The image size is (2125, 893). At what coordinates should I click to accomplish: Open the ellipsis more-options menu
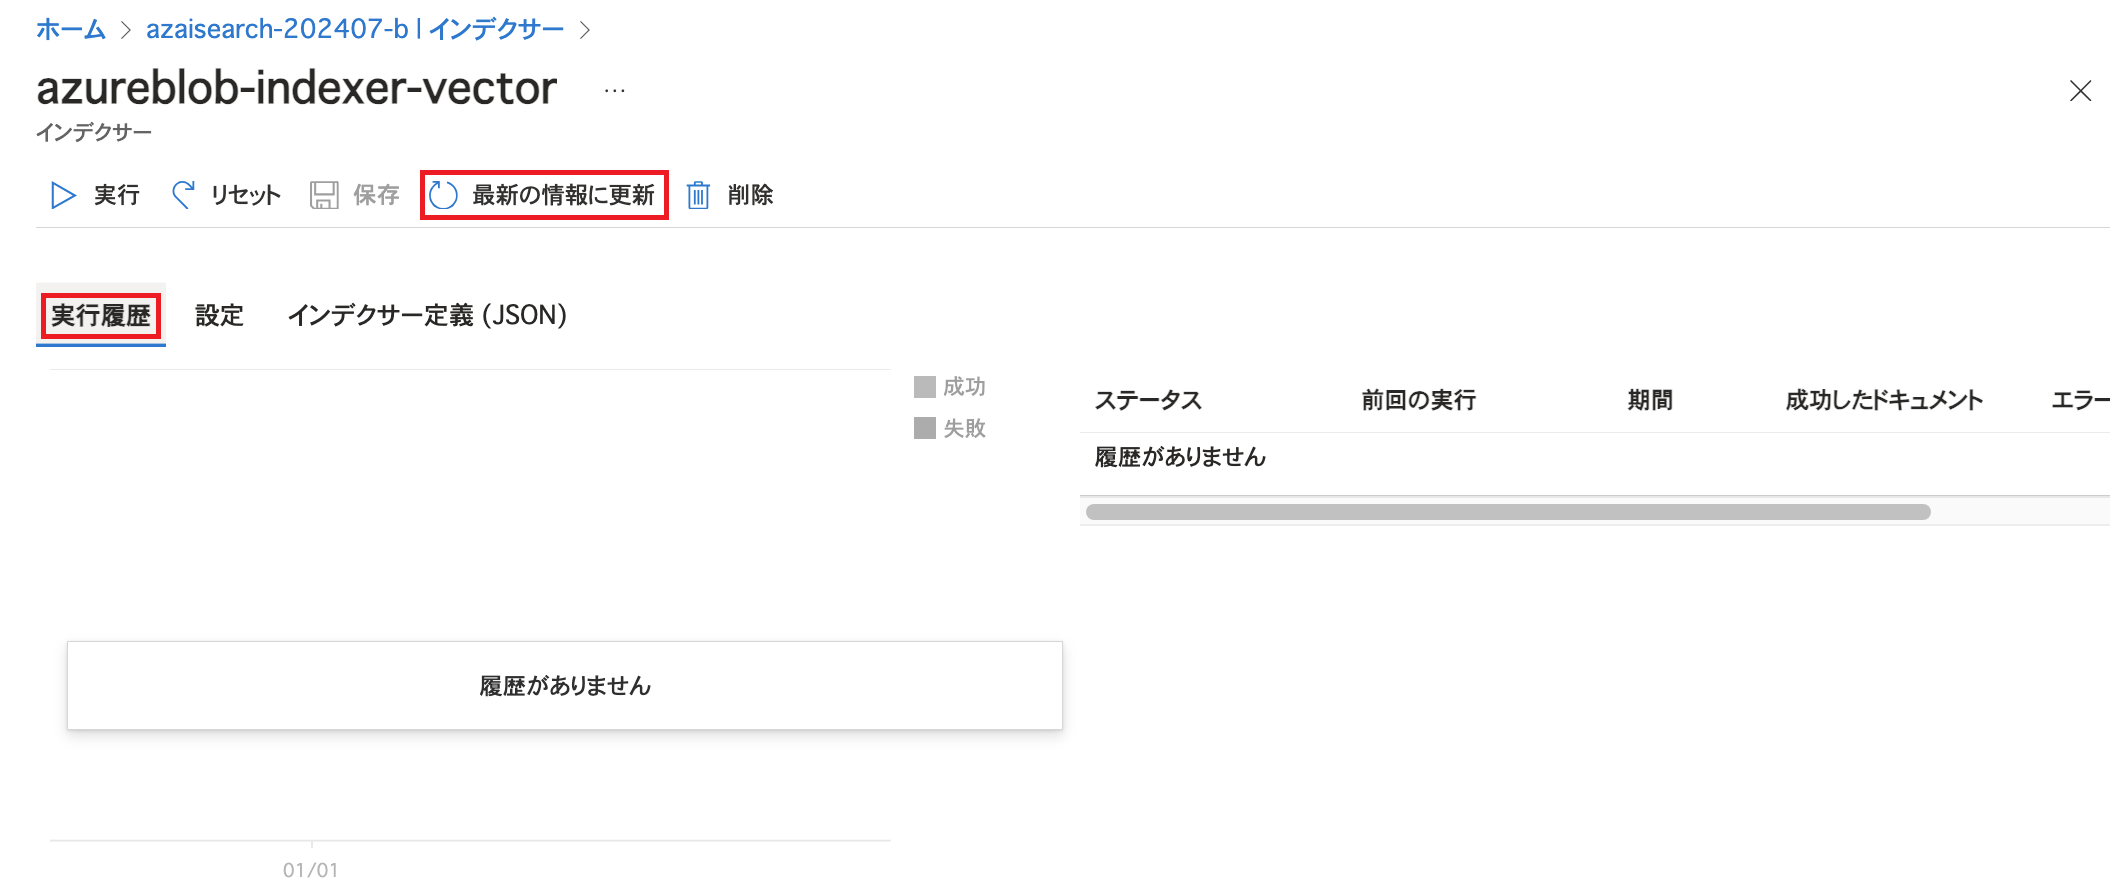(x=615, y=91)
